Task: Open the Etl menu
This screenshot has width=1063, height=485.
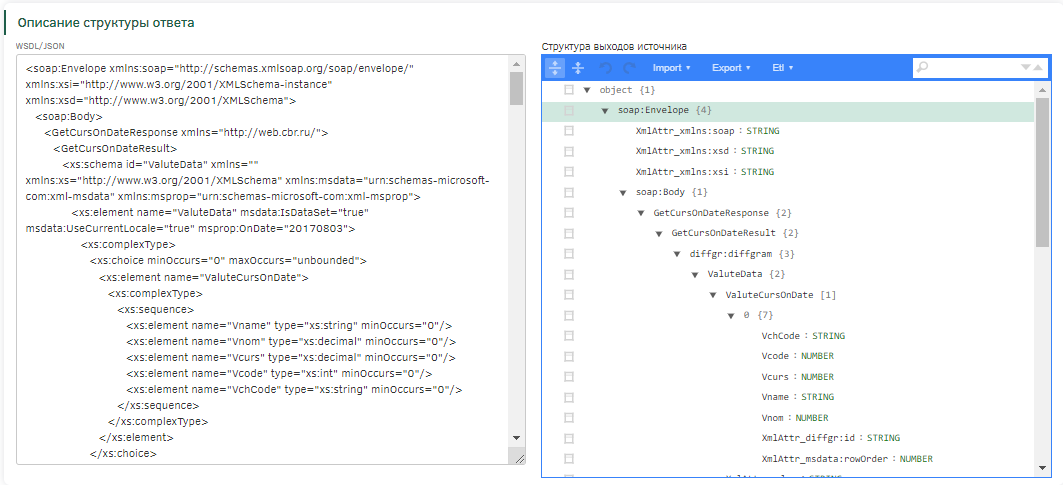Action: (782, 68)
